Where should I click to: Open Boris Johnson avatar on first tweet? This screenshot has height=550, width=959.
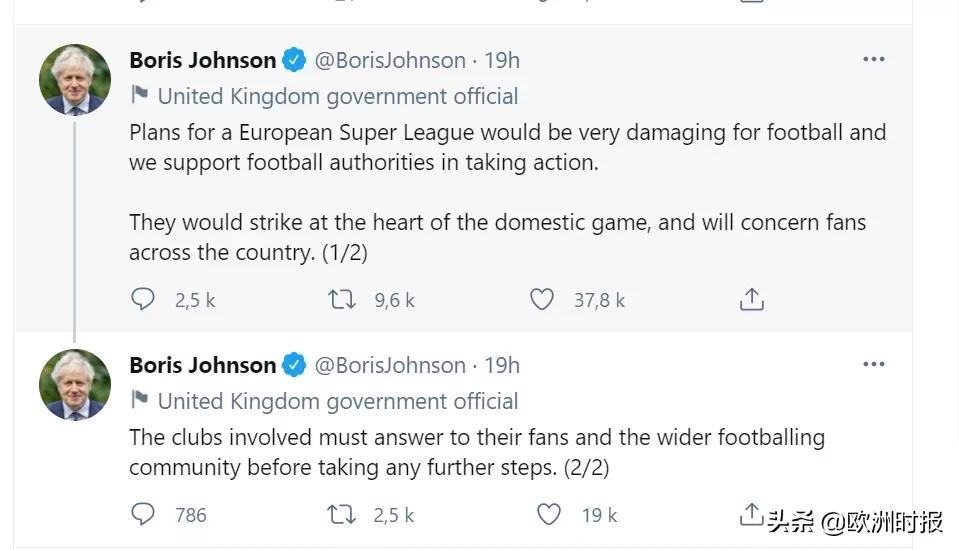(x=75, y=80)
